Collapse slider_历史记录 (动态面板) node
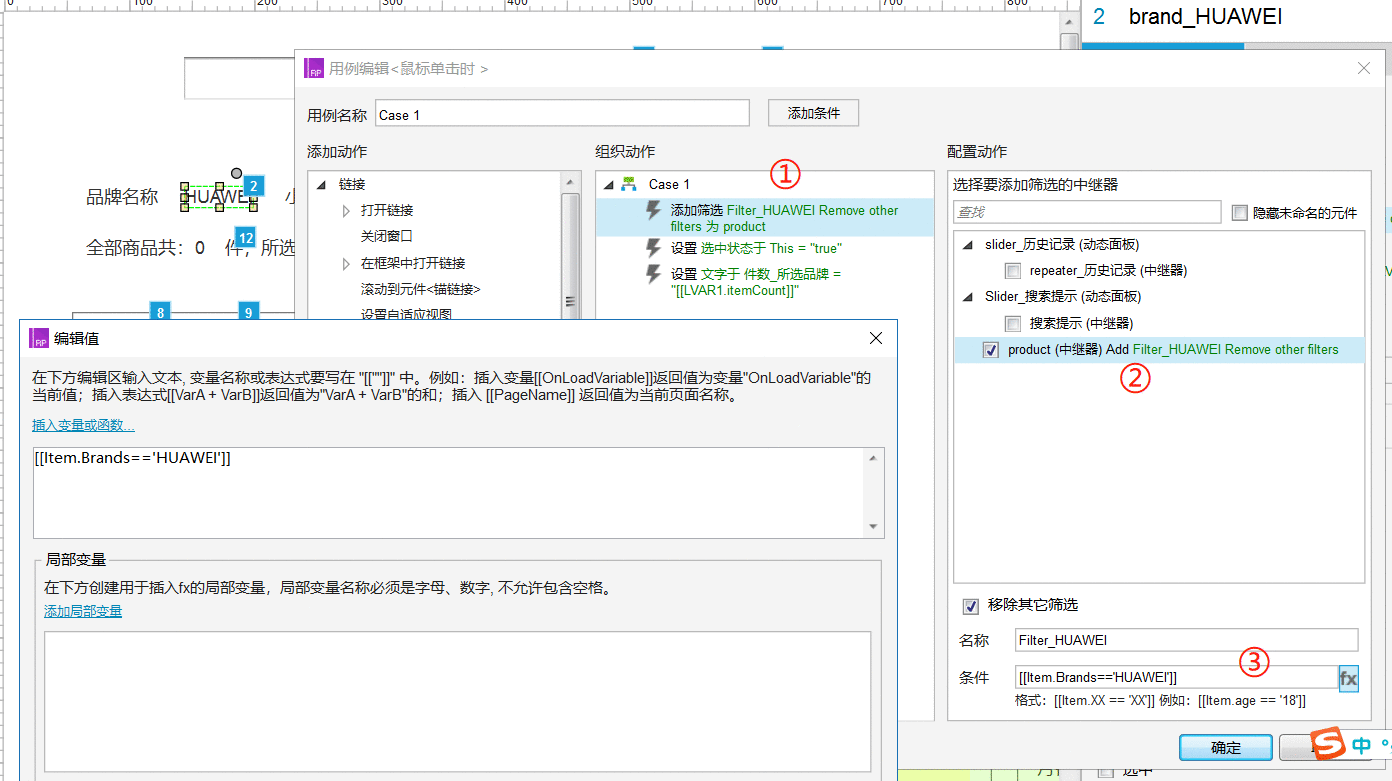The height and width of the screenshot is (781, 1392). pyautogui.click(x=967, y=244)
